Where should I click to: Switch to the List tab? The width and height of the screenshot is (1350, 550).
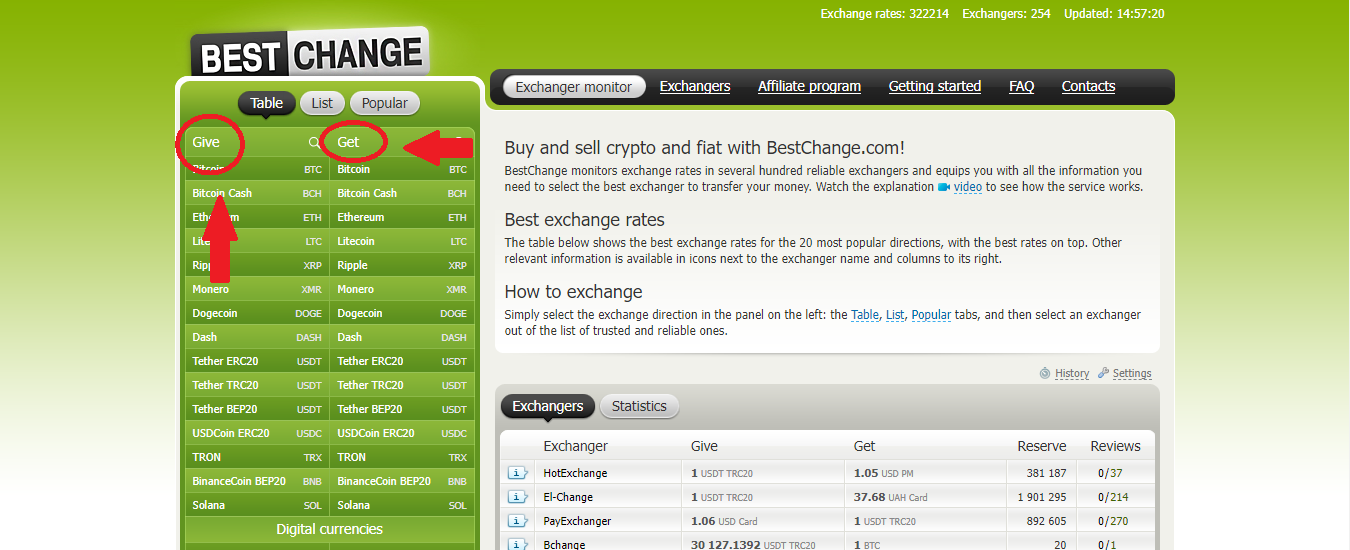pos(322,103)
